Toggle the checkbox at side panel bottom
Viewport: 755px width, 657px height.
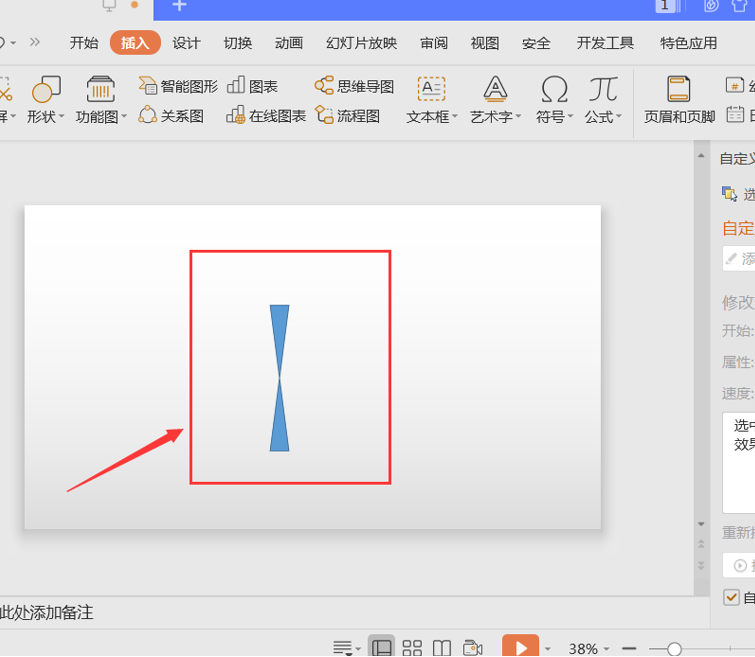tap(731, 597)
